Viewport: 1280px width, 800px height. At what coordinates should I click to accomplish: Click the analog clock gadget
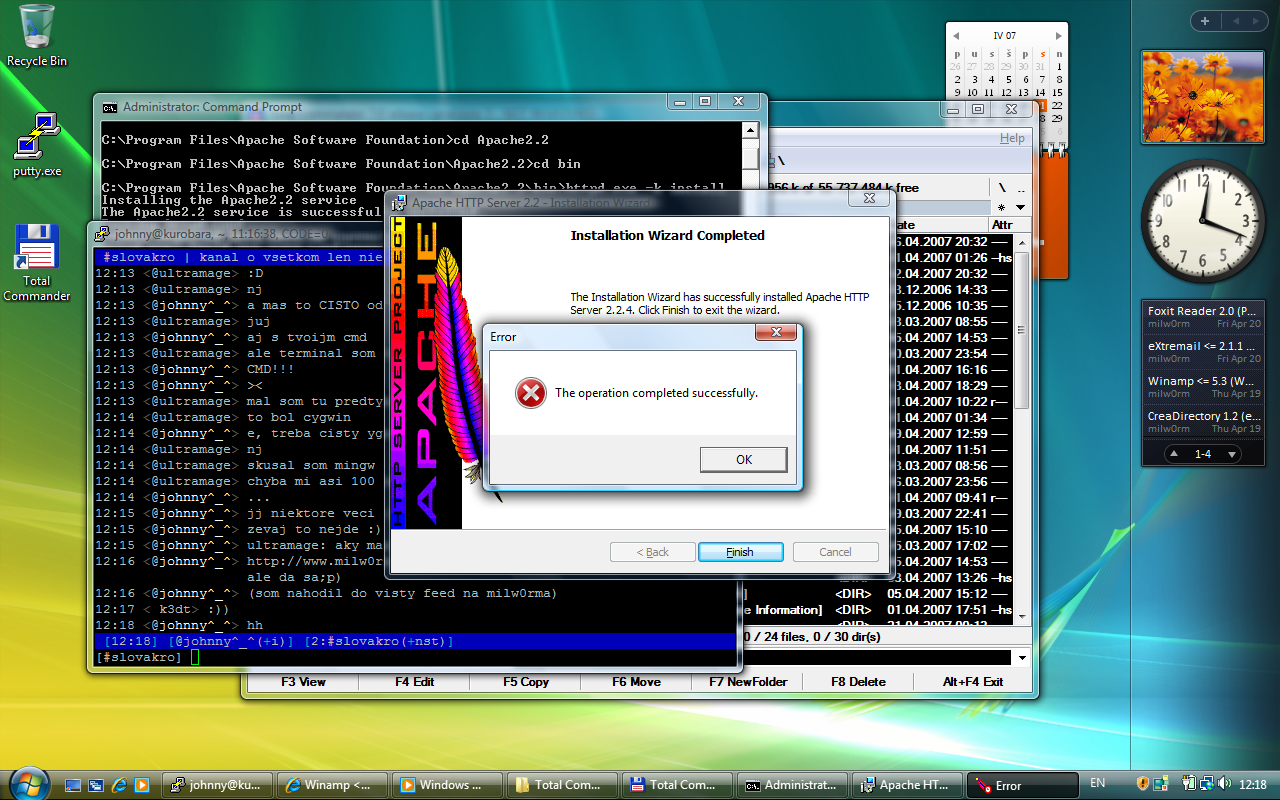click(1203, 220)
